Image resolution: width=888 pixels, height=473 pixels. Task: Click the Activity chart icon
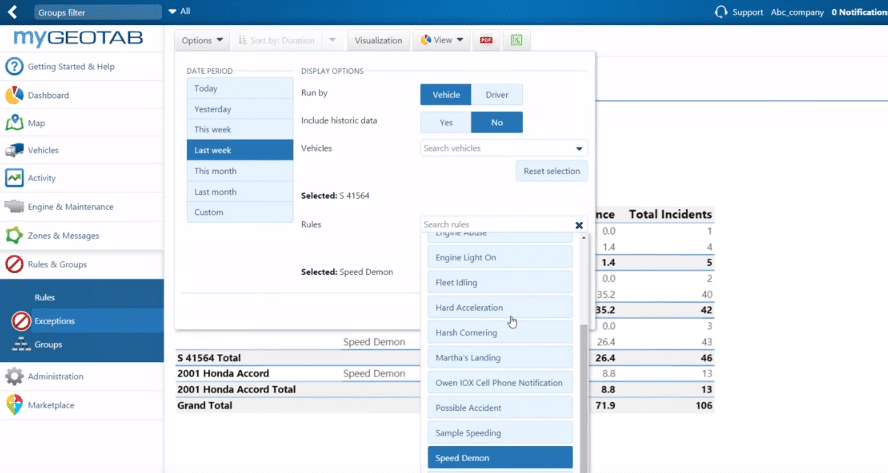pyautogui.click(x=14, y=178)
